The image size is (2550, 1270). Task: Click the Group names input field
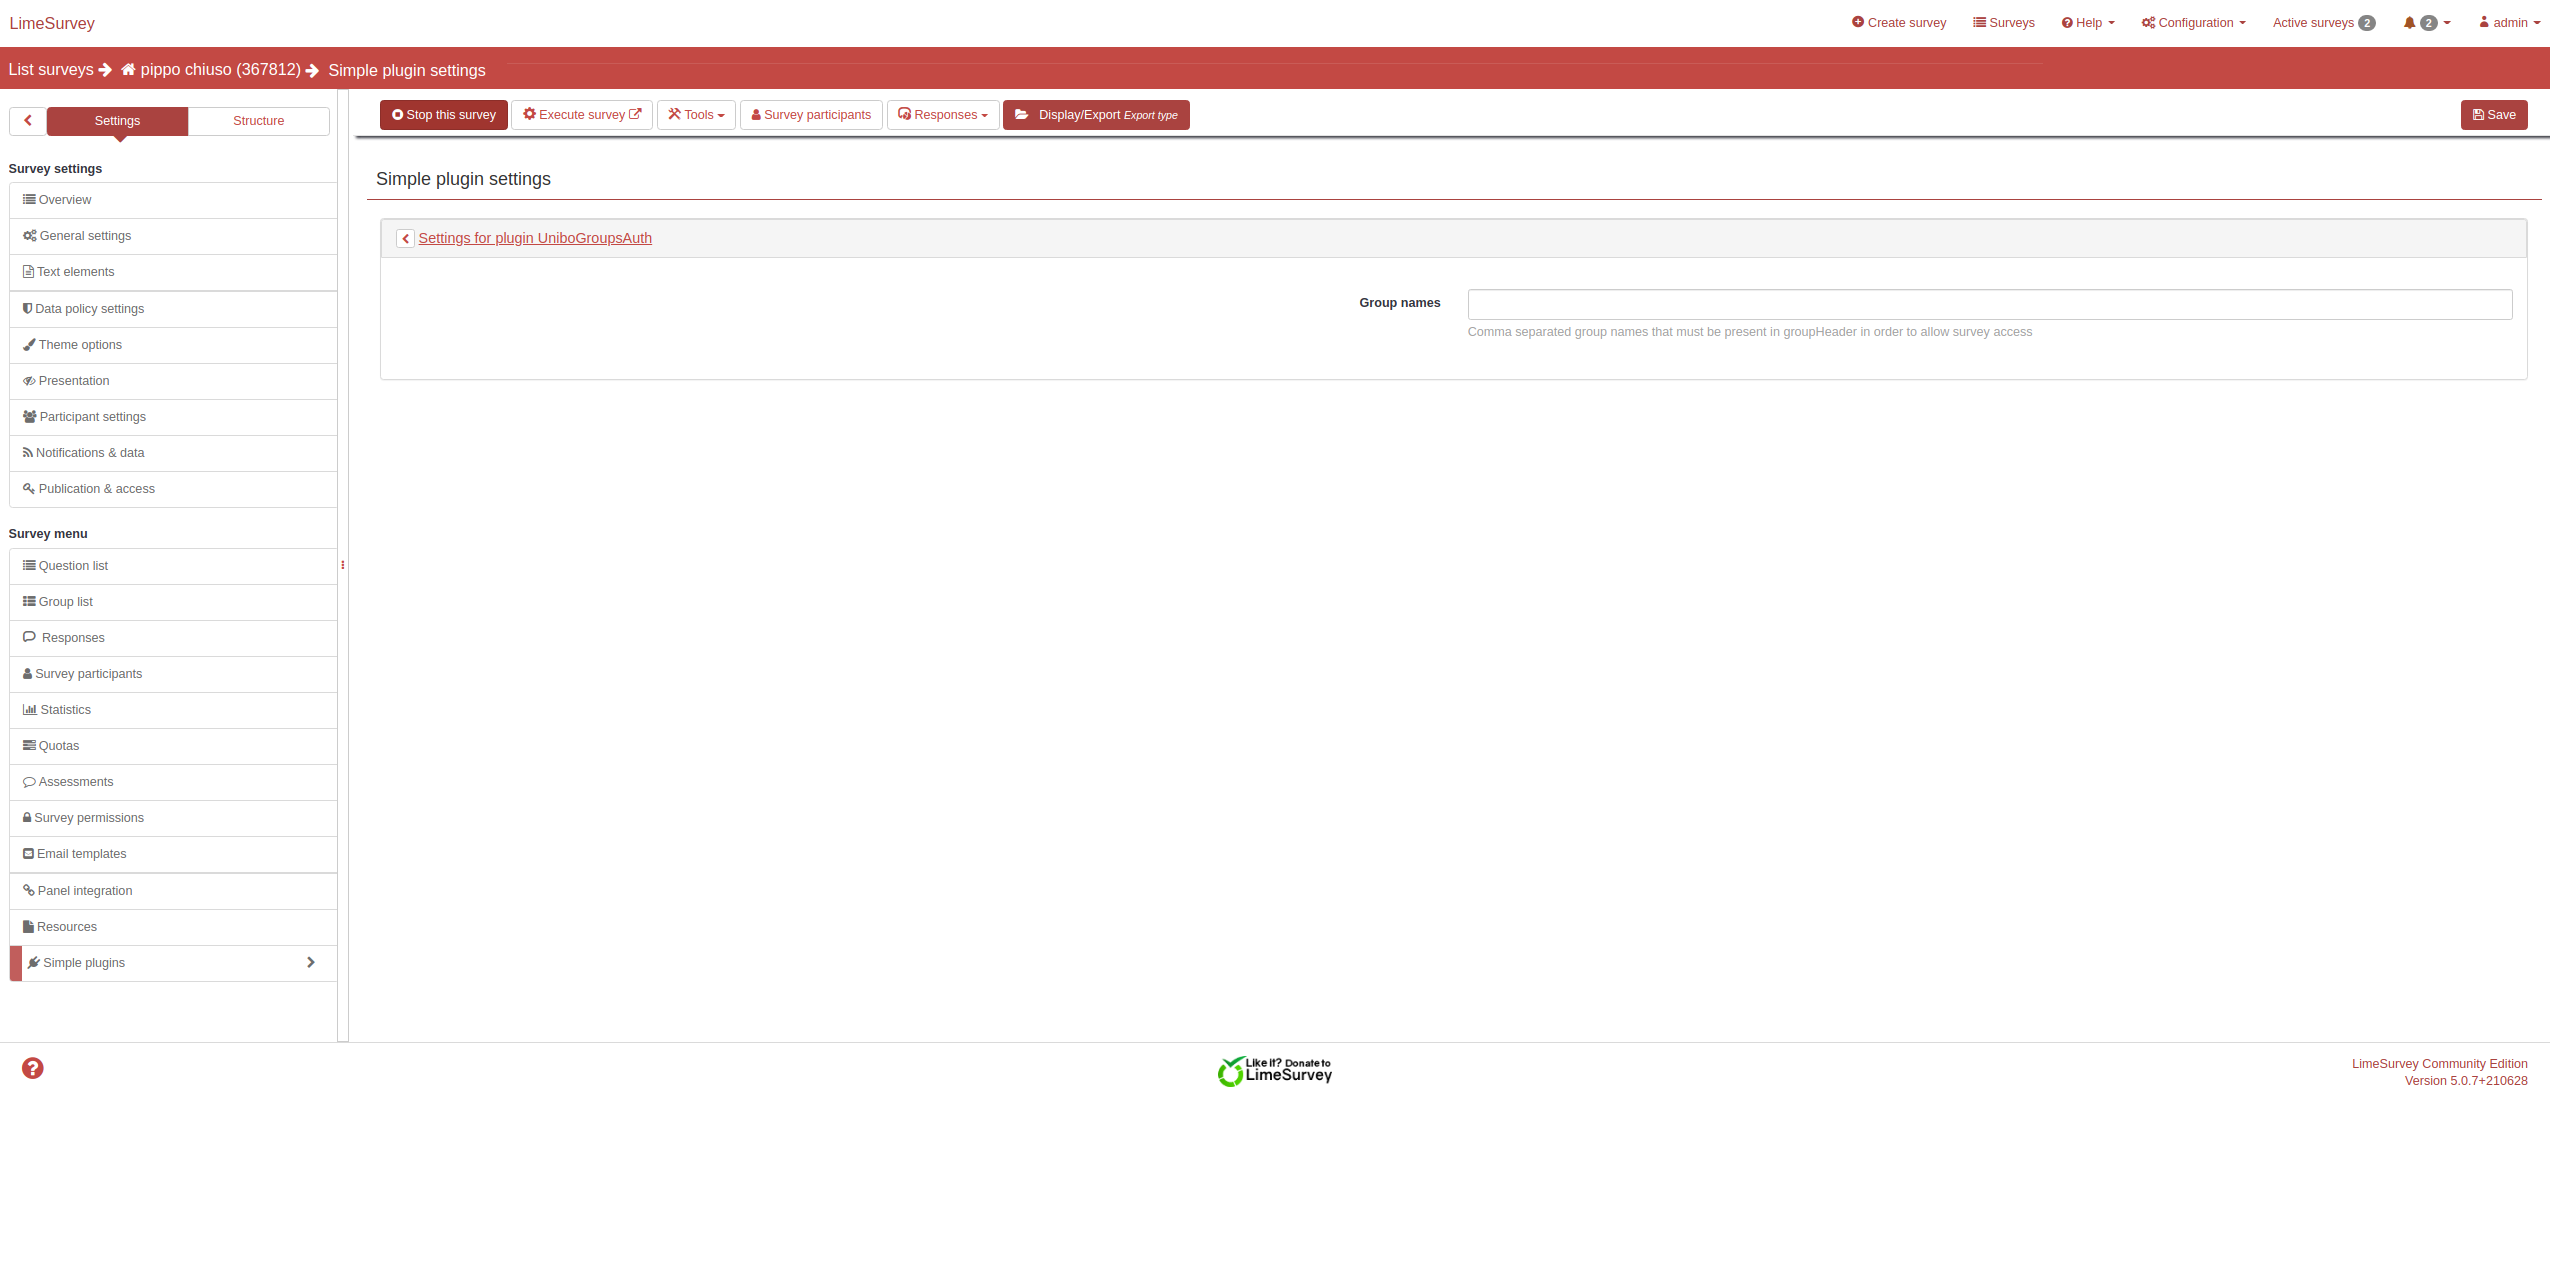[x=1989, y=304]
